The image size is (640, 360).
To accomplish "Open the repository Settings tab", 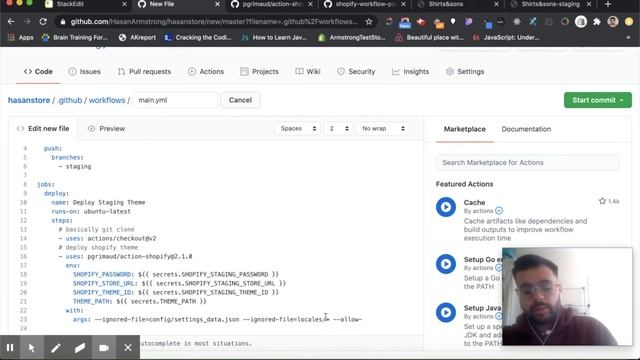I will pos(465,71).
